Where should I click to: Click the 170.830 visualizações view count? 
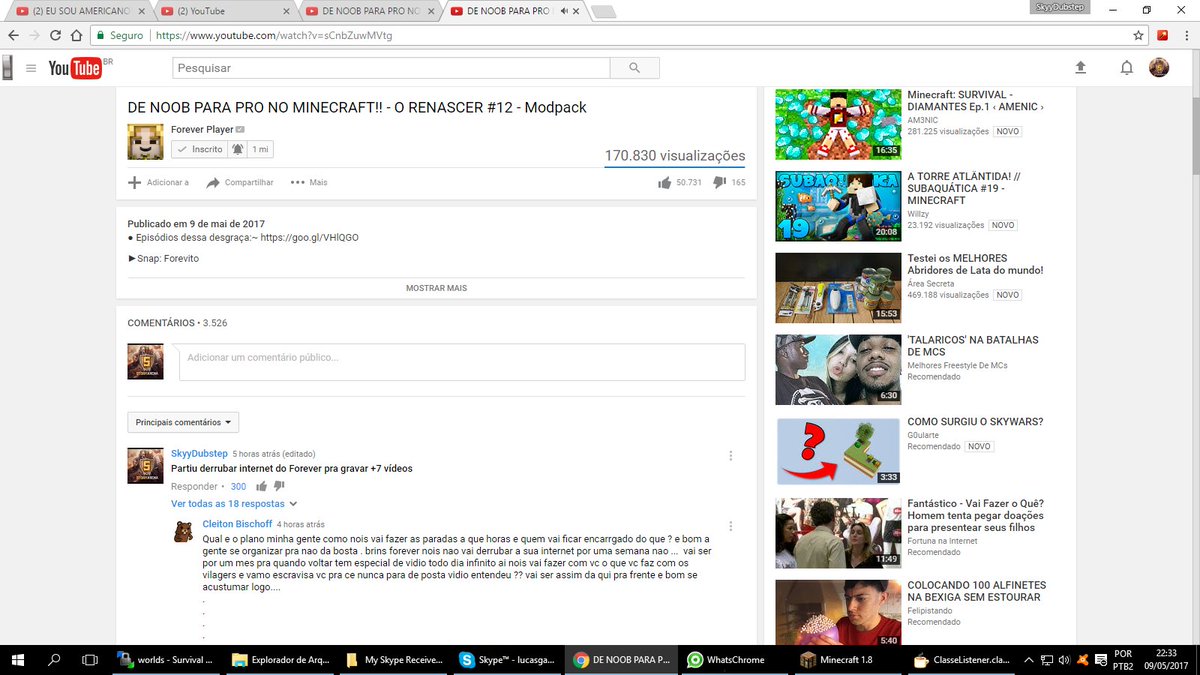pos(675,156)
